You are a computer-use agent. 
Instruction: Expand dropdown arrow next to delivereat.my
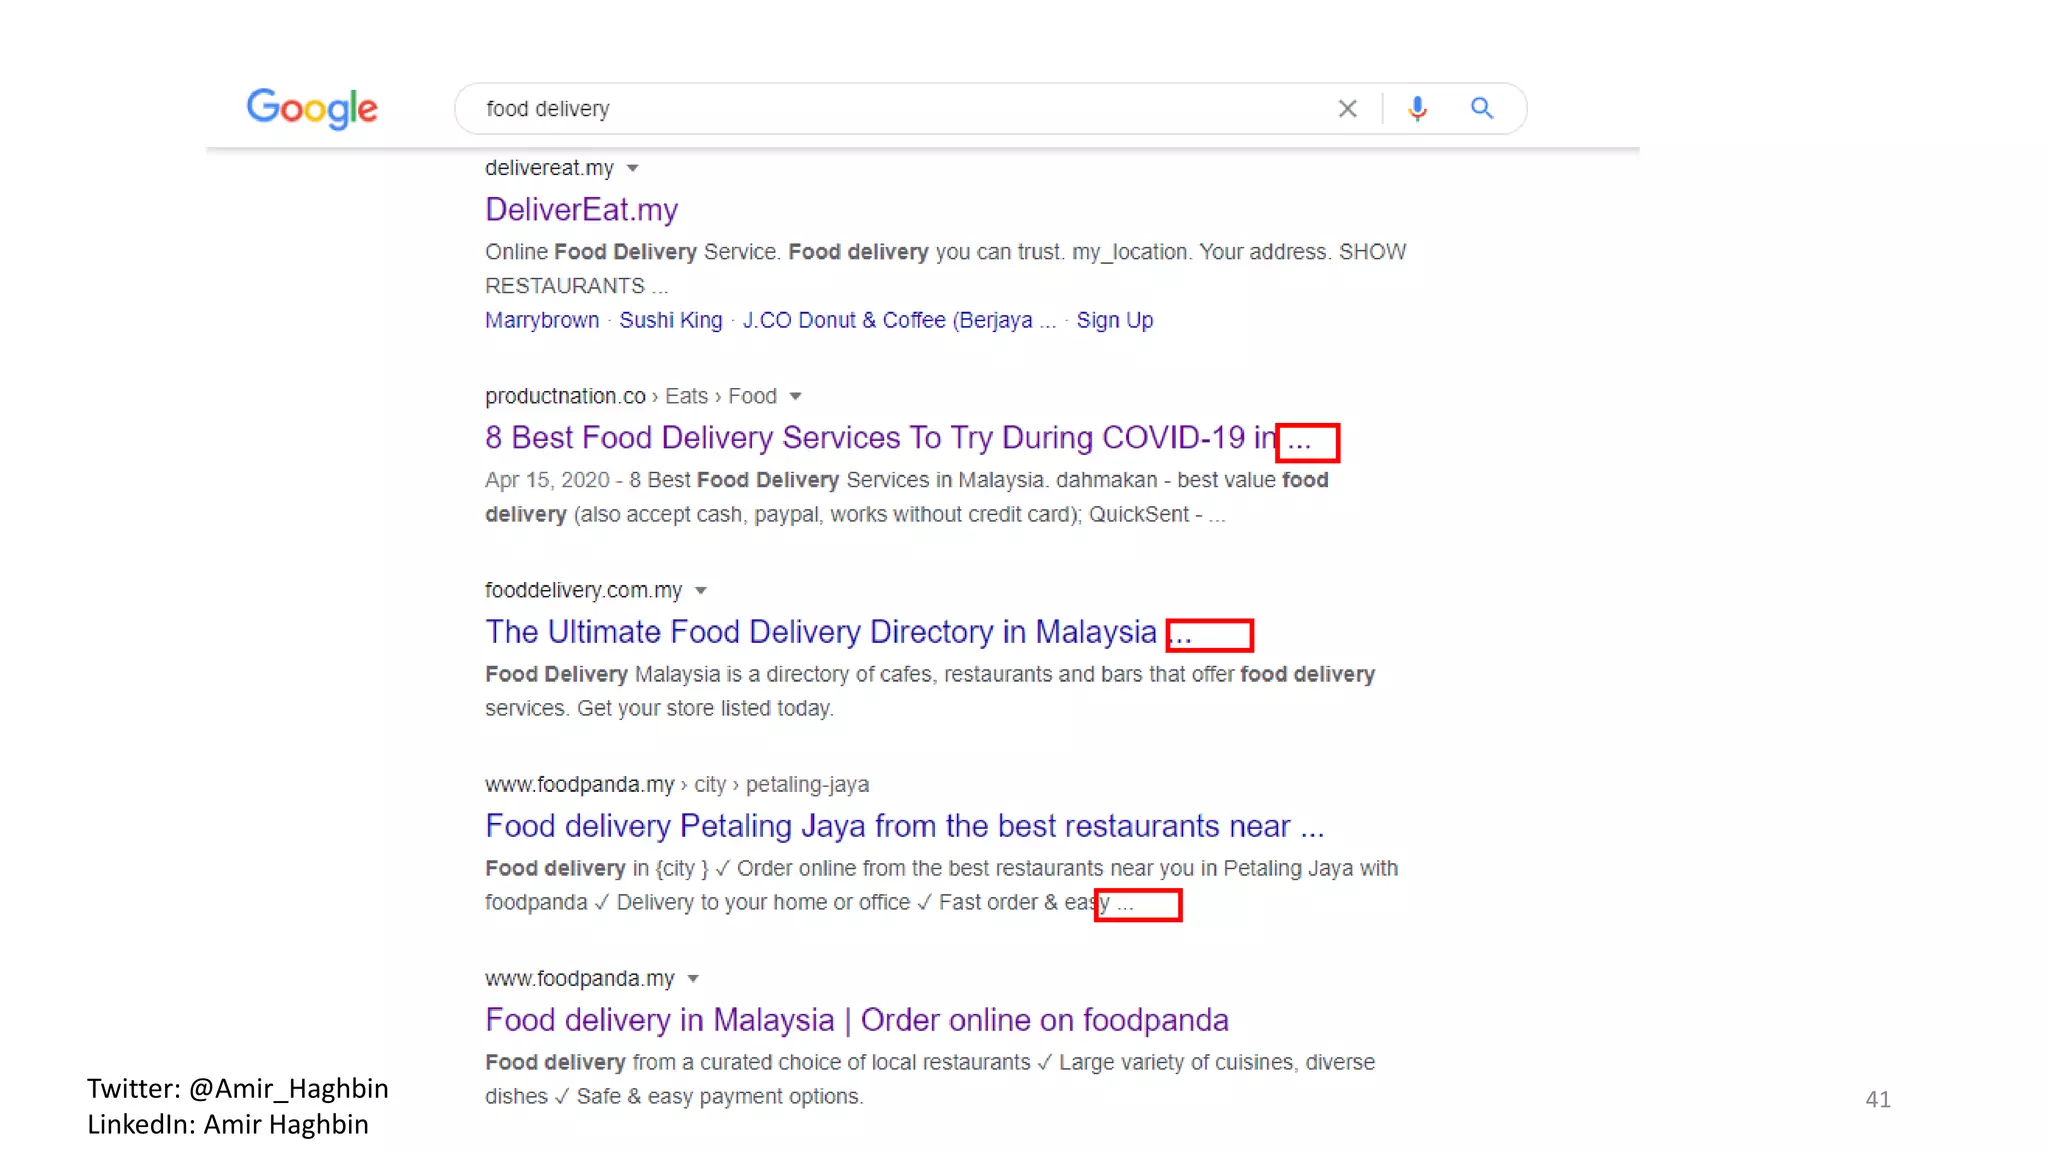click(x=632, y=168)
